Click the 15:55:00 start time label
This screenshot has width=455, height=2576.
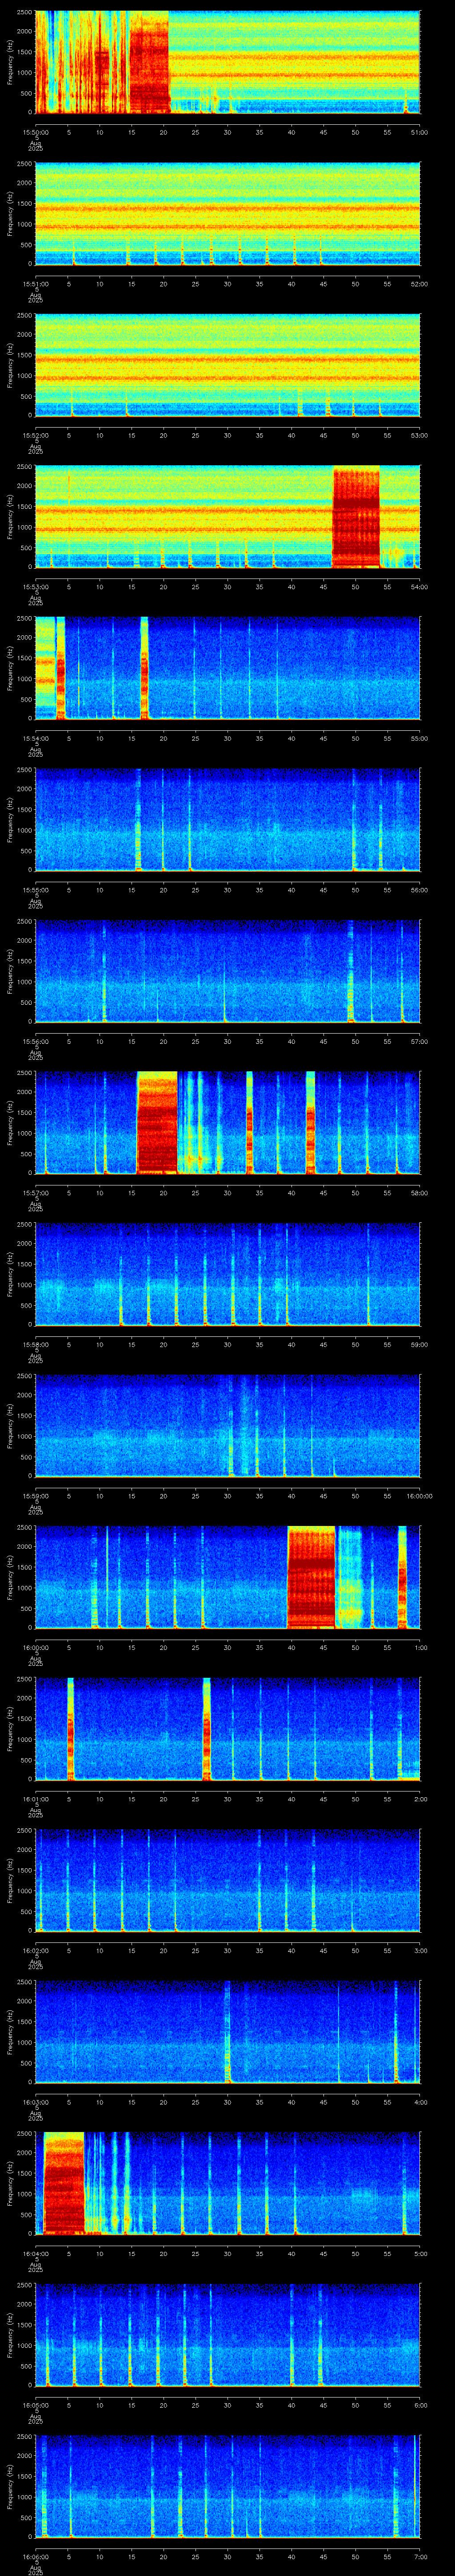(35, 890)
